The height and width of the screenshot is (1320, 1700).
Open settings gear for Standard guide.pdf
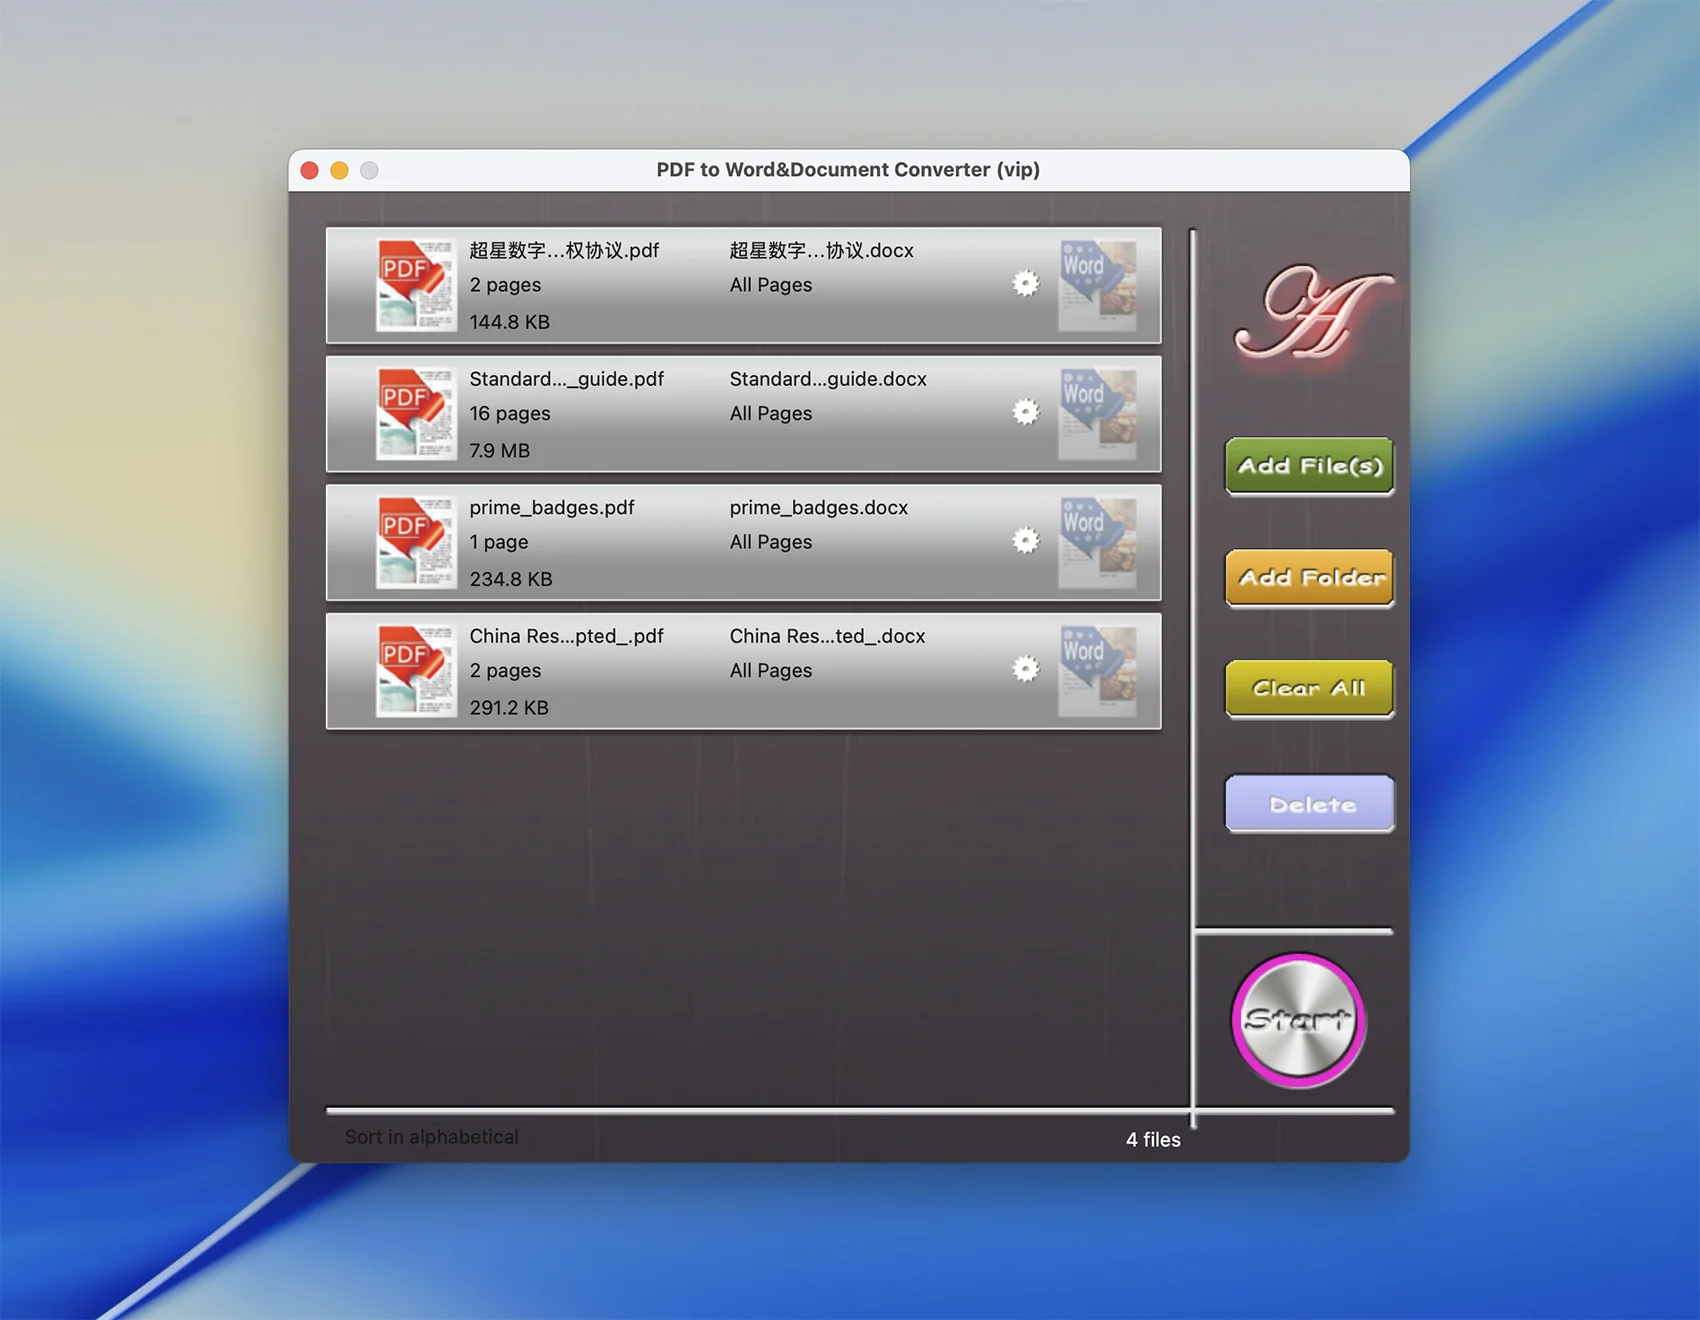pos(1025,412)
